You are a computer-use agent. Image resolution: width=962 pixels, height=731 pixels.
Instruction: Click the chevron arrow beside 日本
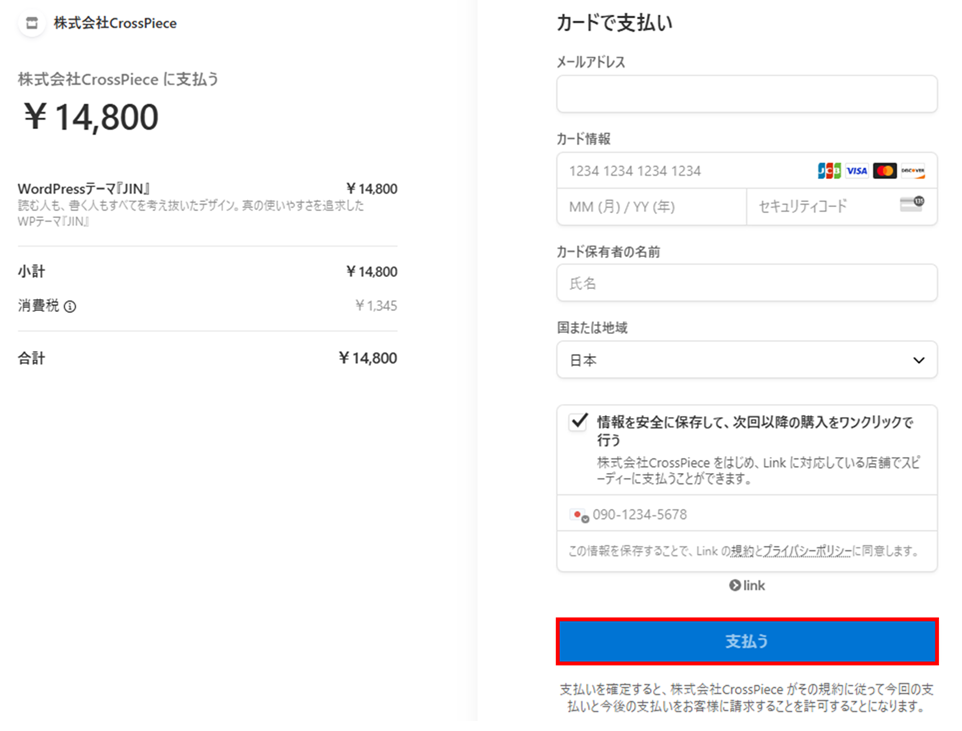pyautogui.click(x=919, y=361)
